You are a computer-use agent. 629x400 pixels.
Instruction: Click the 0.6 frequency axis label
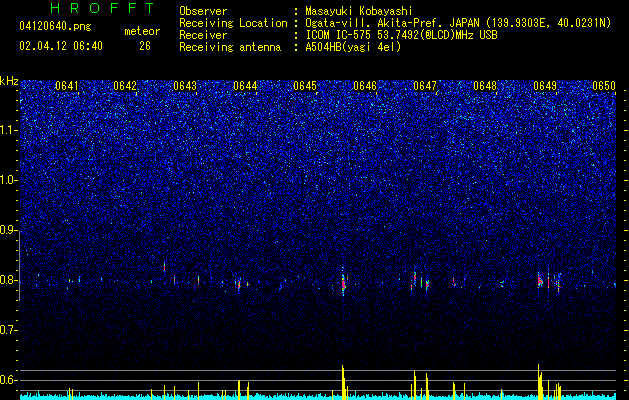(8, 380)
